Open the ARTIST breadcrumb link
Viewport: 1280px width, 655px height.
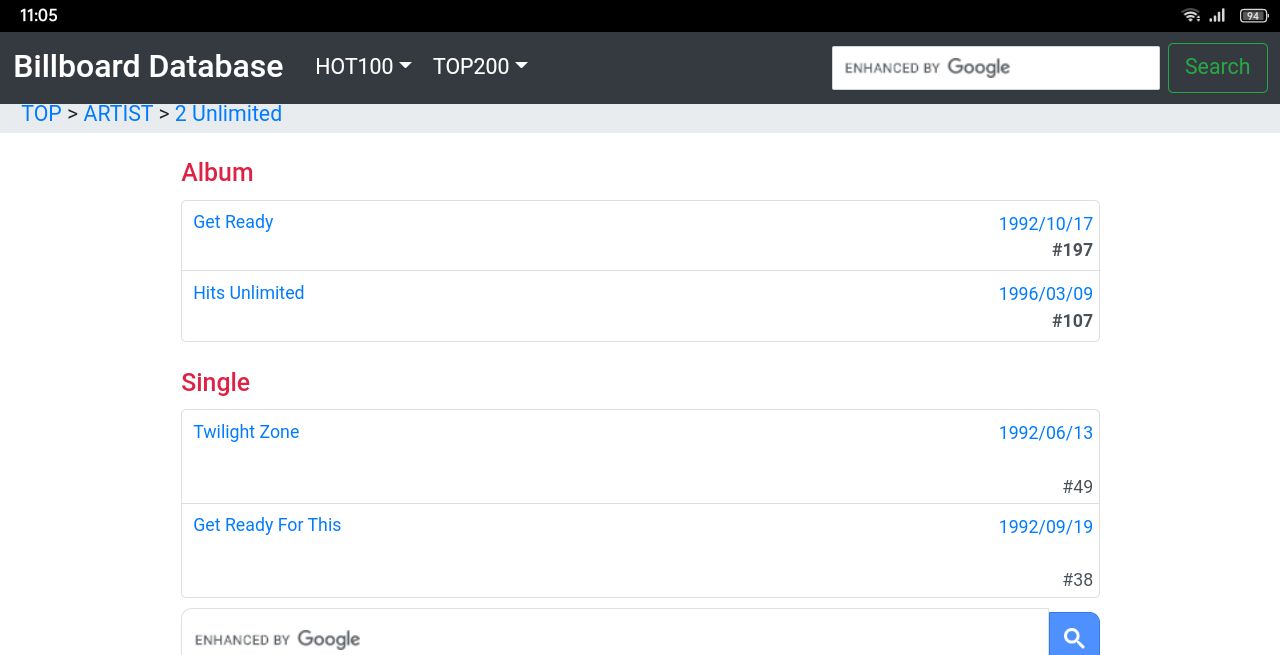118,114
